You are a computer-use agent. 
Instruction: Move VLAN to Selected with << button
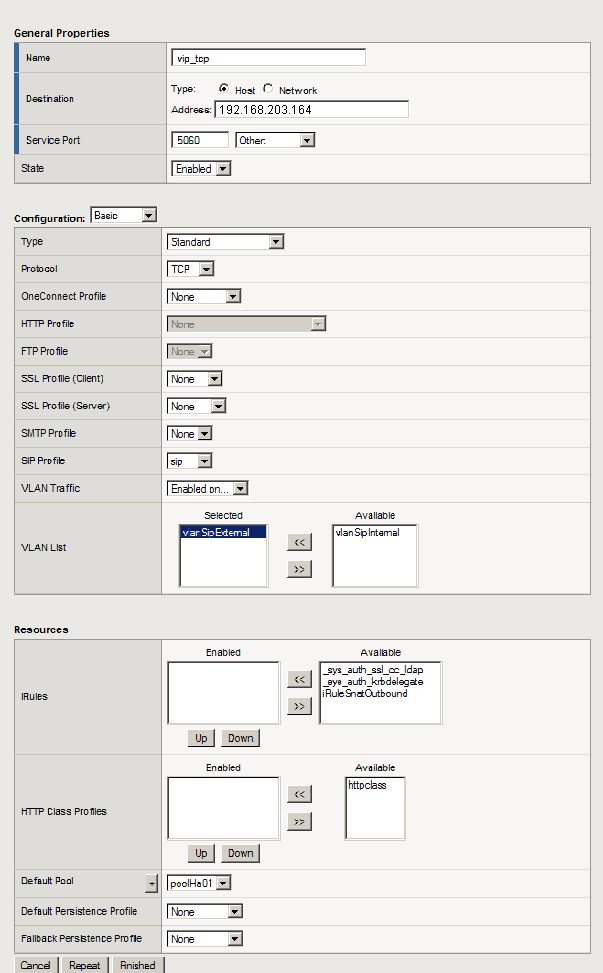pos(299,542)
